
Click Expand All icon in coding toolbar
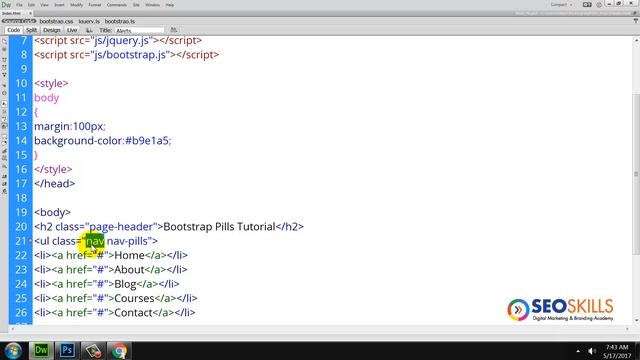pos(4,75)
